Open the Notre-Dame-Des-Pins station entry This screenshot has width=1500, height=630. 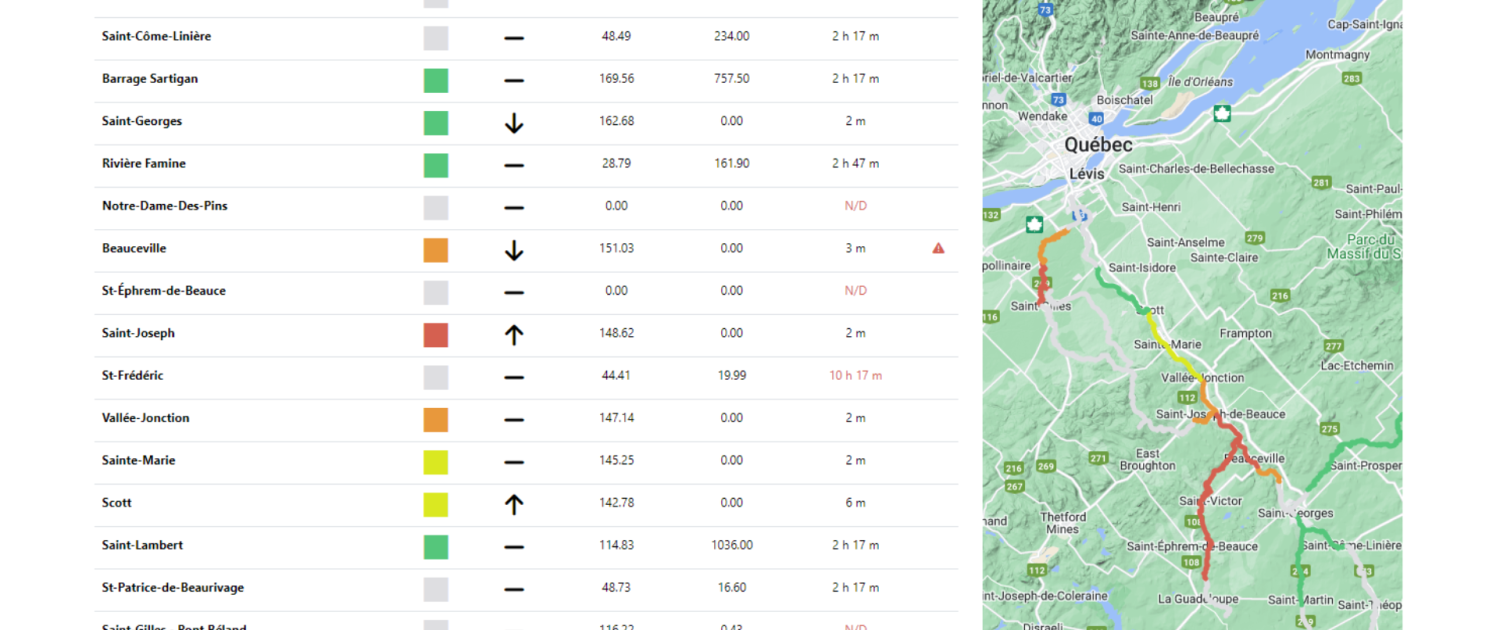[164, 206]
